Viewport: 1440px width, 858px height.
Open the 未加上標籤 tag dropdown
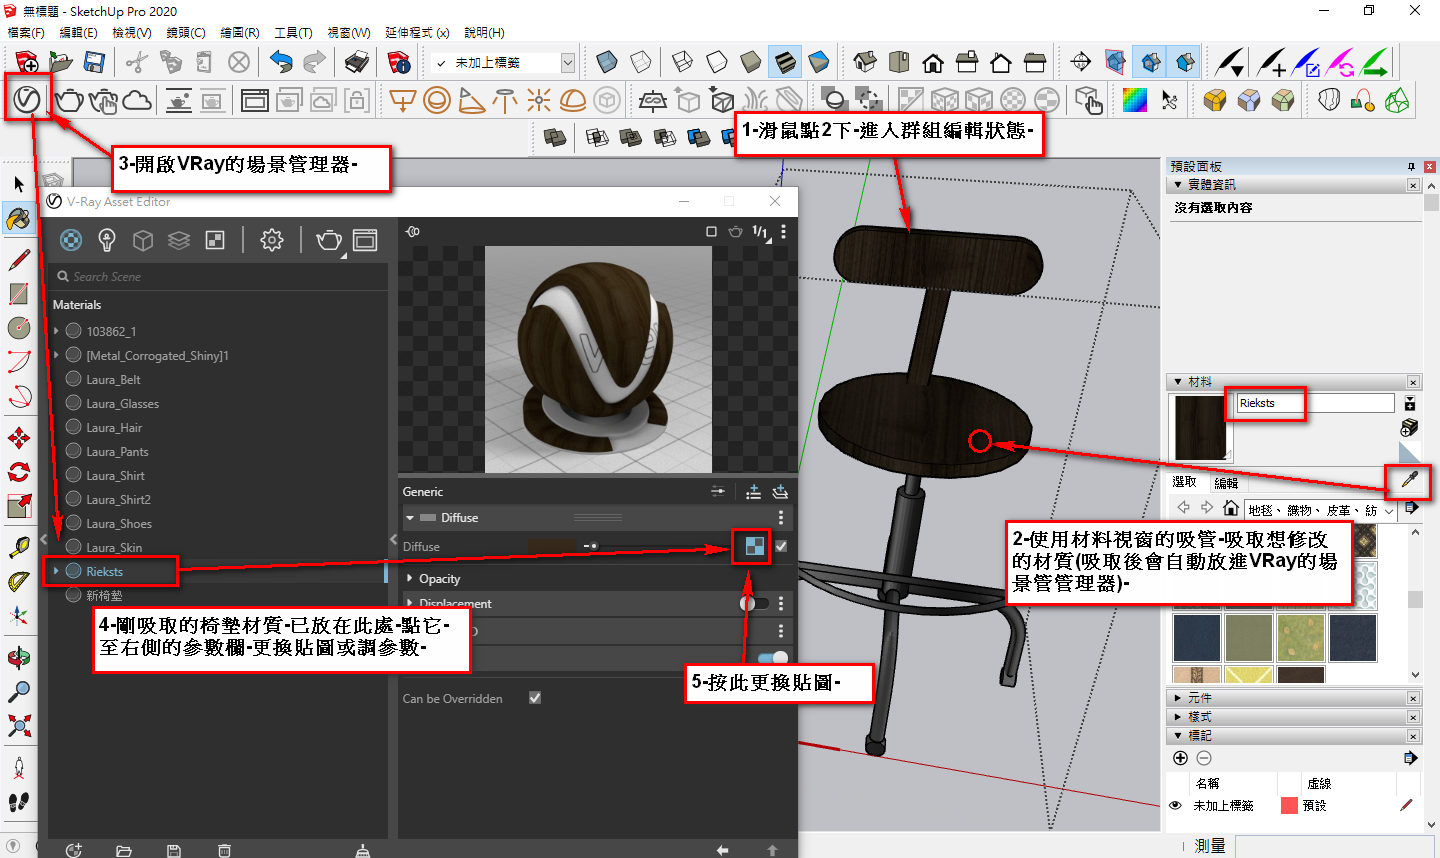pyautogui.click(x=568, y=63)
